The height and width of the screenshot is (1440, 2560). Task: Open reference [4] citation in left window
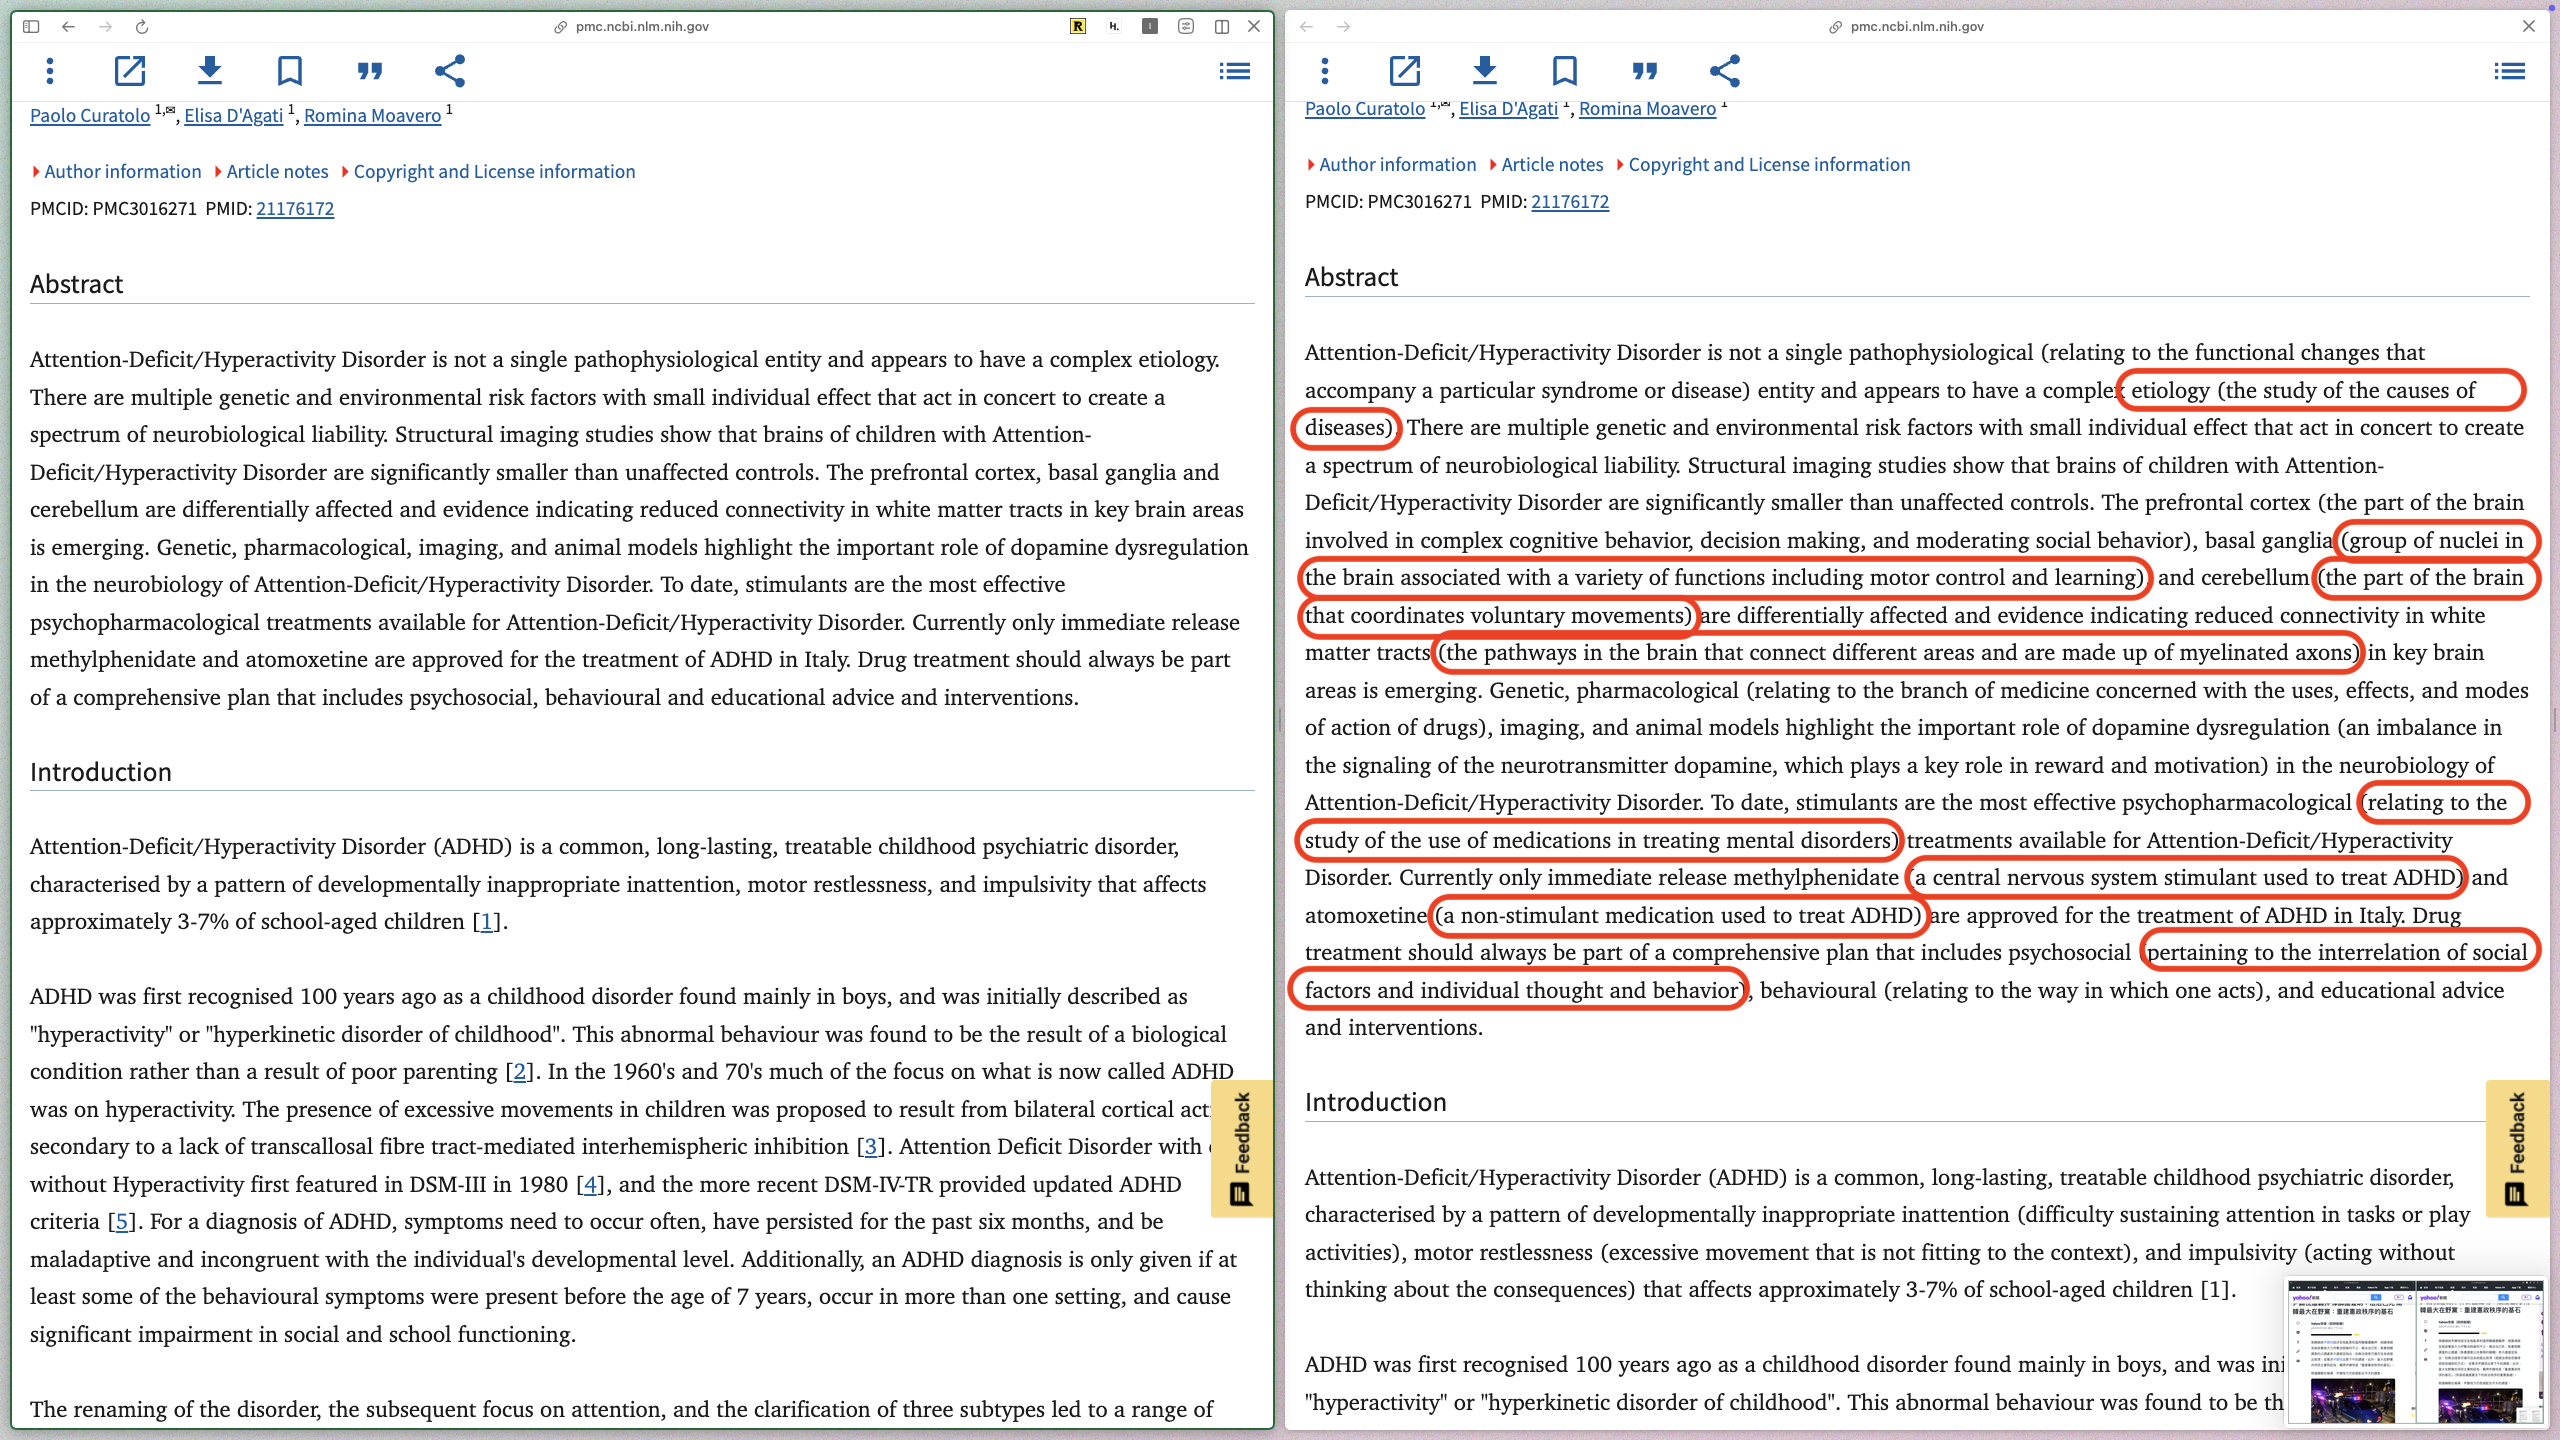coord(590,1185)
